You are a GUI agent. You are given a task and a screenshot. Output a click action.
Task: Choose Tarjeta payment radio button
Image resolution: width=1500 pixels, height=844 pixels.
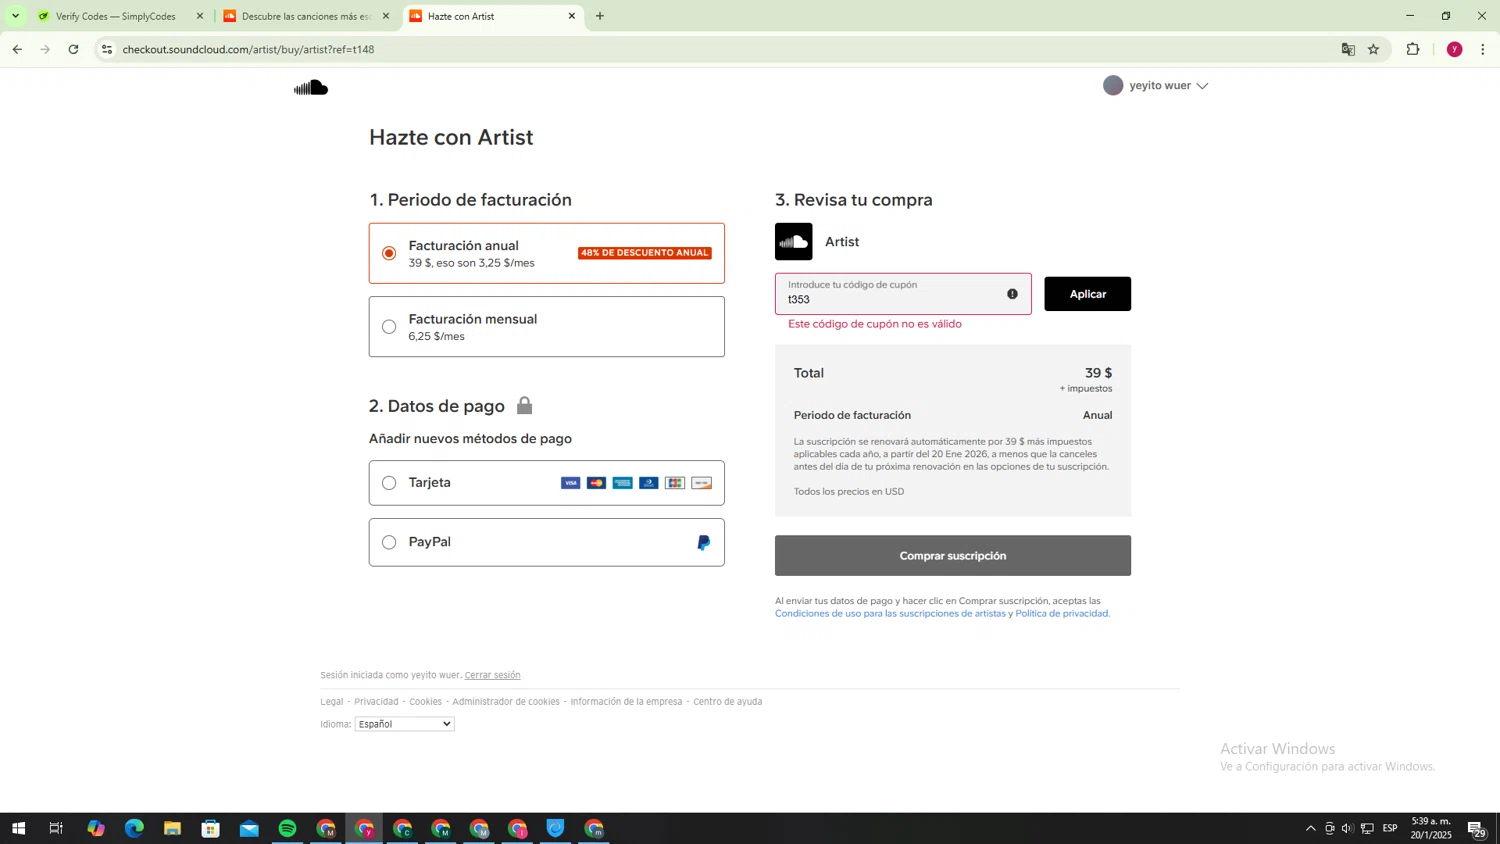389,483
